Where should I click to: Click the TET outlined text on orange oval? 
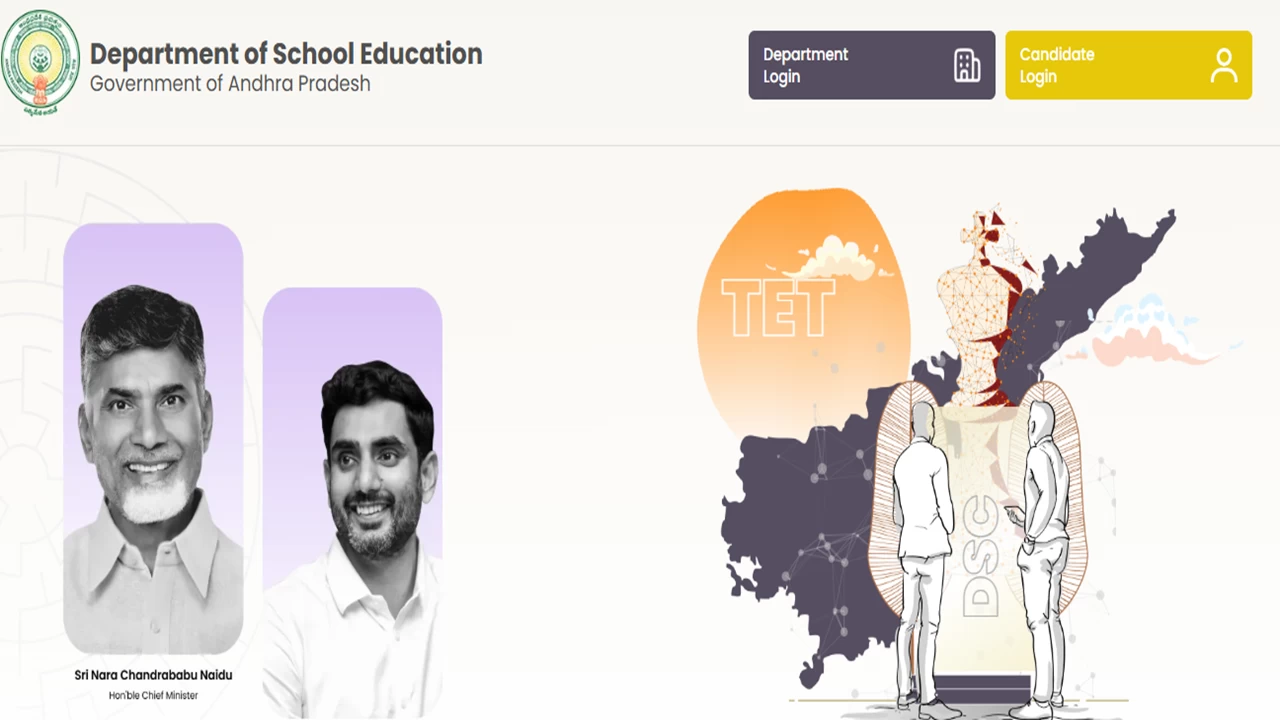tap(778, 308)
